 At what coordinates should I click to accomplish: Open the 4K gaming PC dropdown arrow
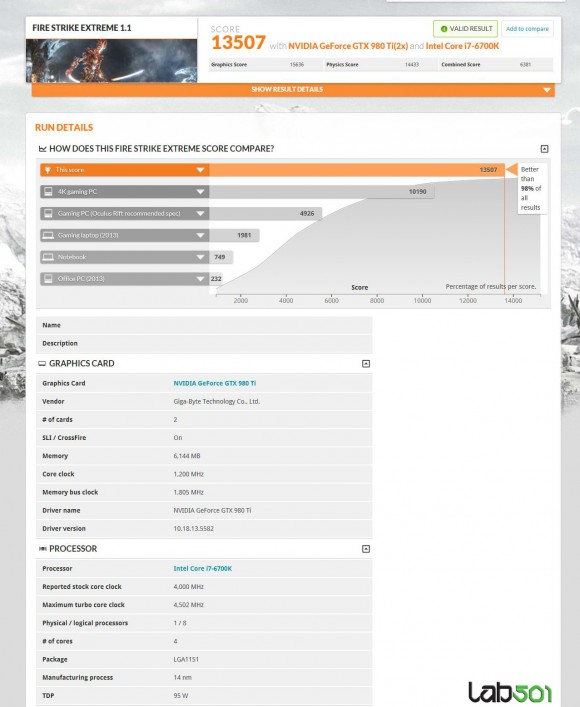click(200, 192)
